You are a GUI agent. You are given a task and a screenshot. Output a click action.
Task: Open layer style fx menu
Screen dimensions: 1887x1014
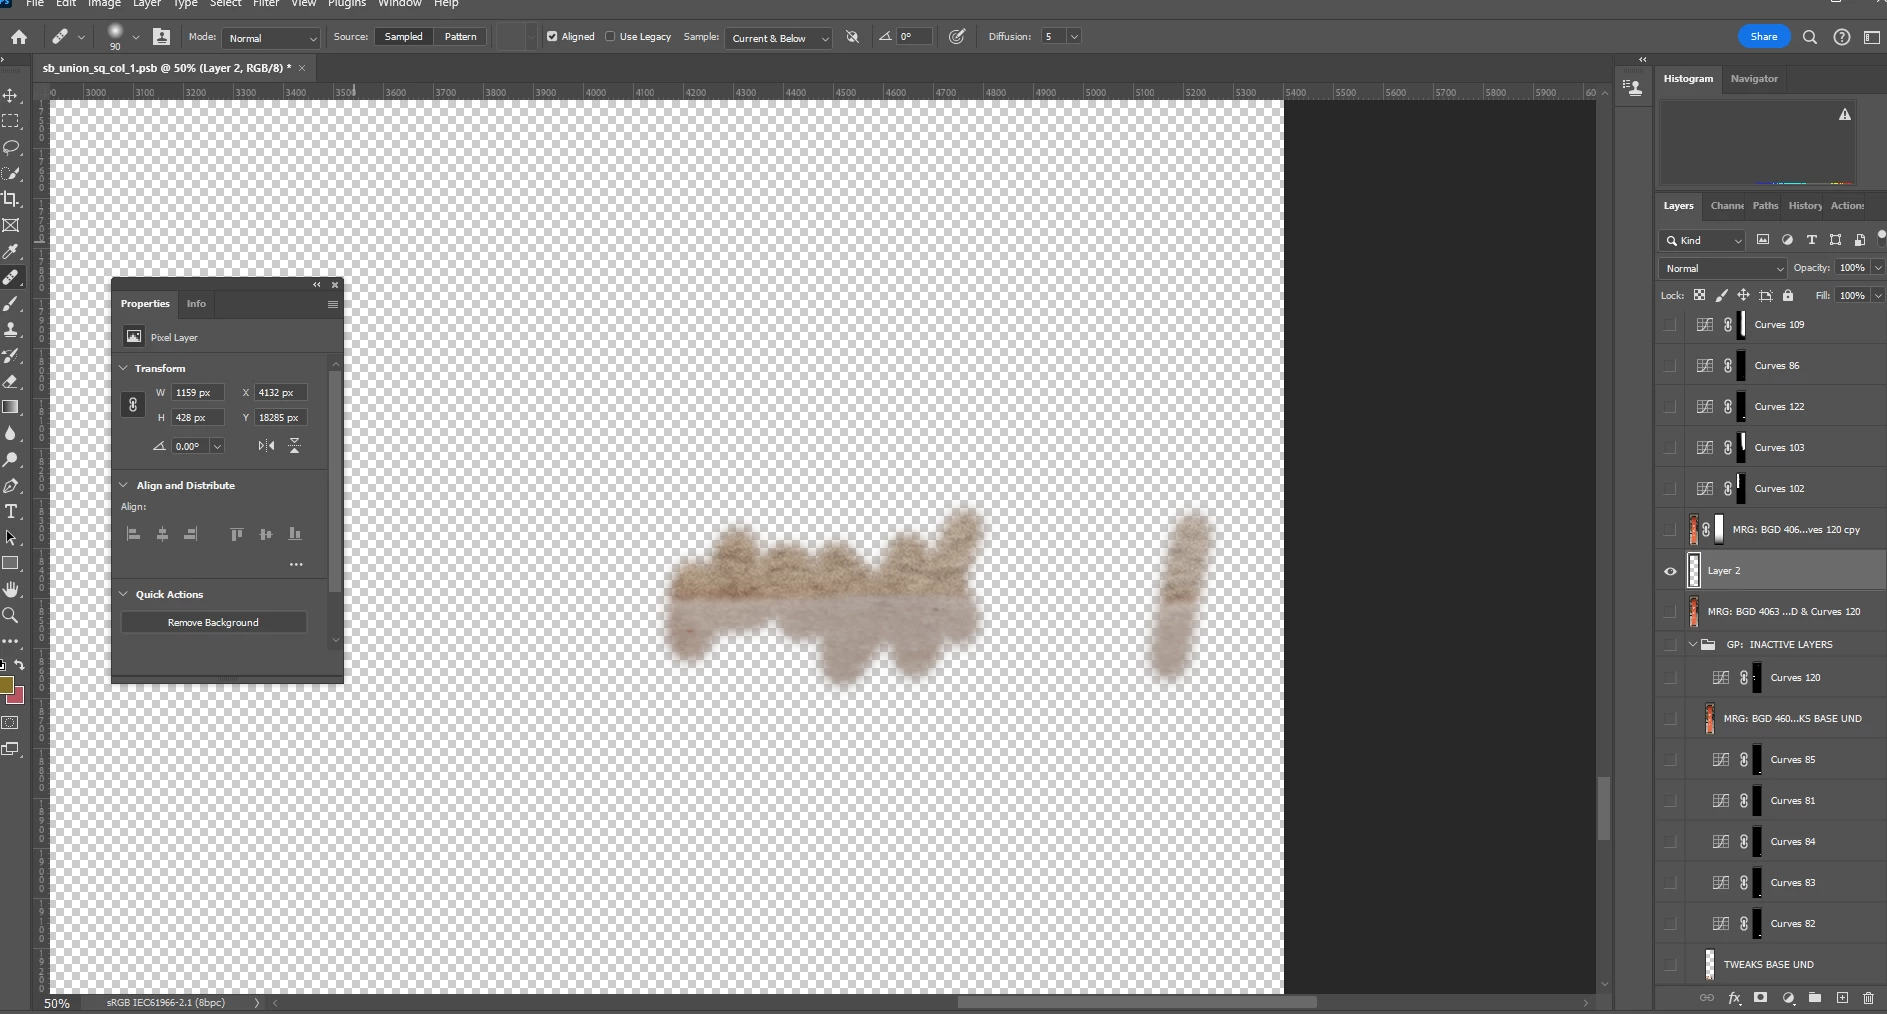tap(1734, 998)
